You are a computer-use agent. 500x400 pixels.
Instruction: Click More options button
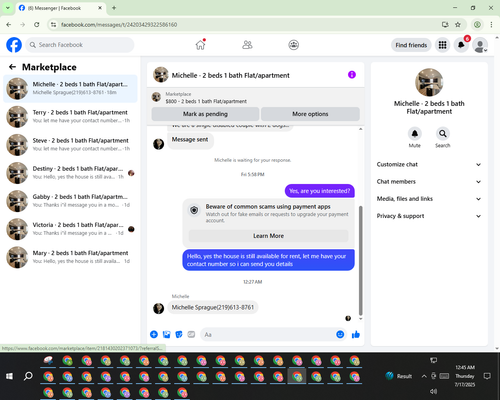[310, 114]
